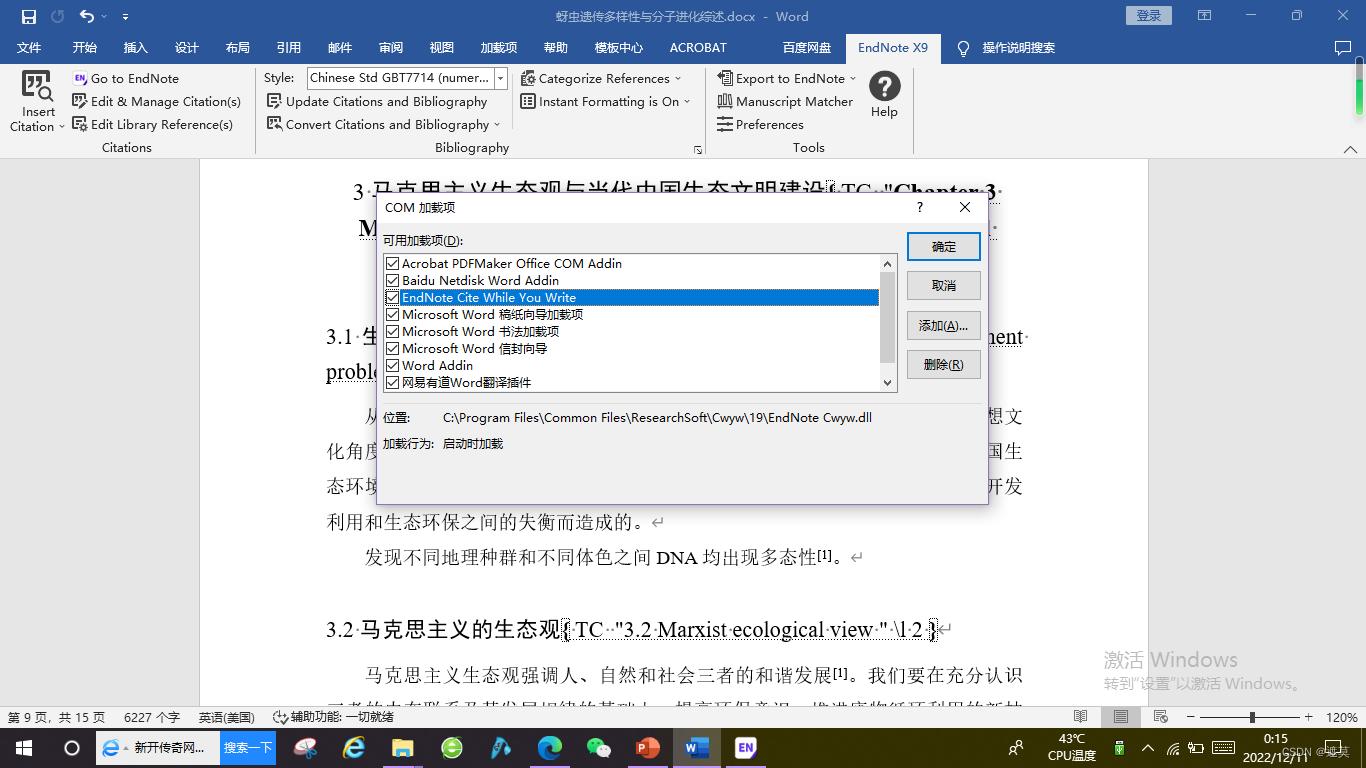Uncheck Acrobat PDFMaker Office COM Addin
The height and width of the screenshot is (768, 1366).
[393, 264]
